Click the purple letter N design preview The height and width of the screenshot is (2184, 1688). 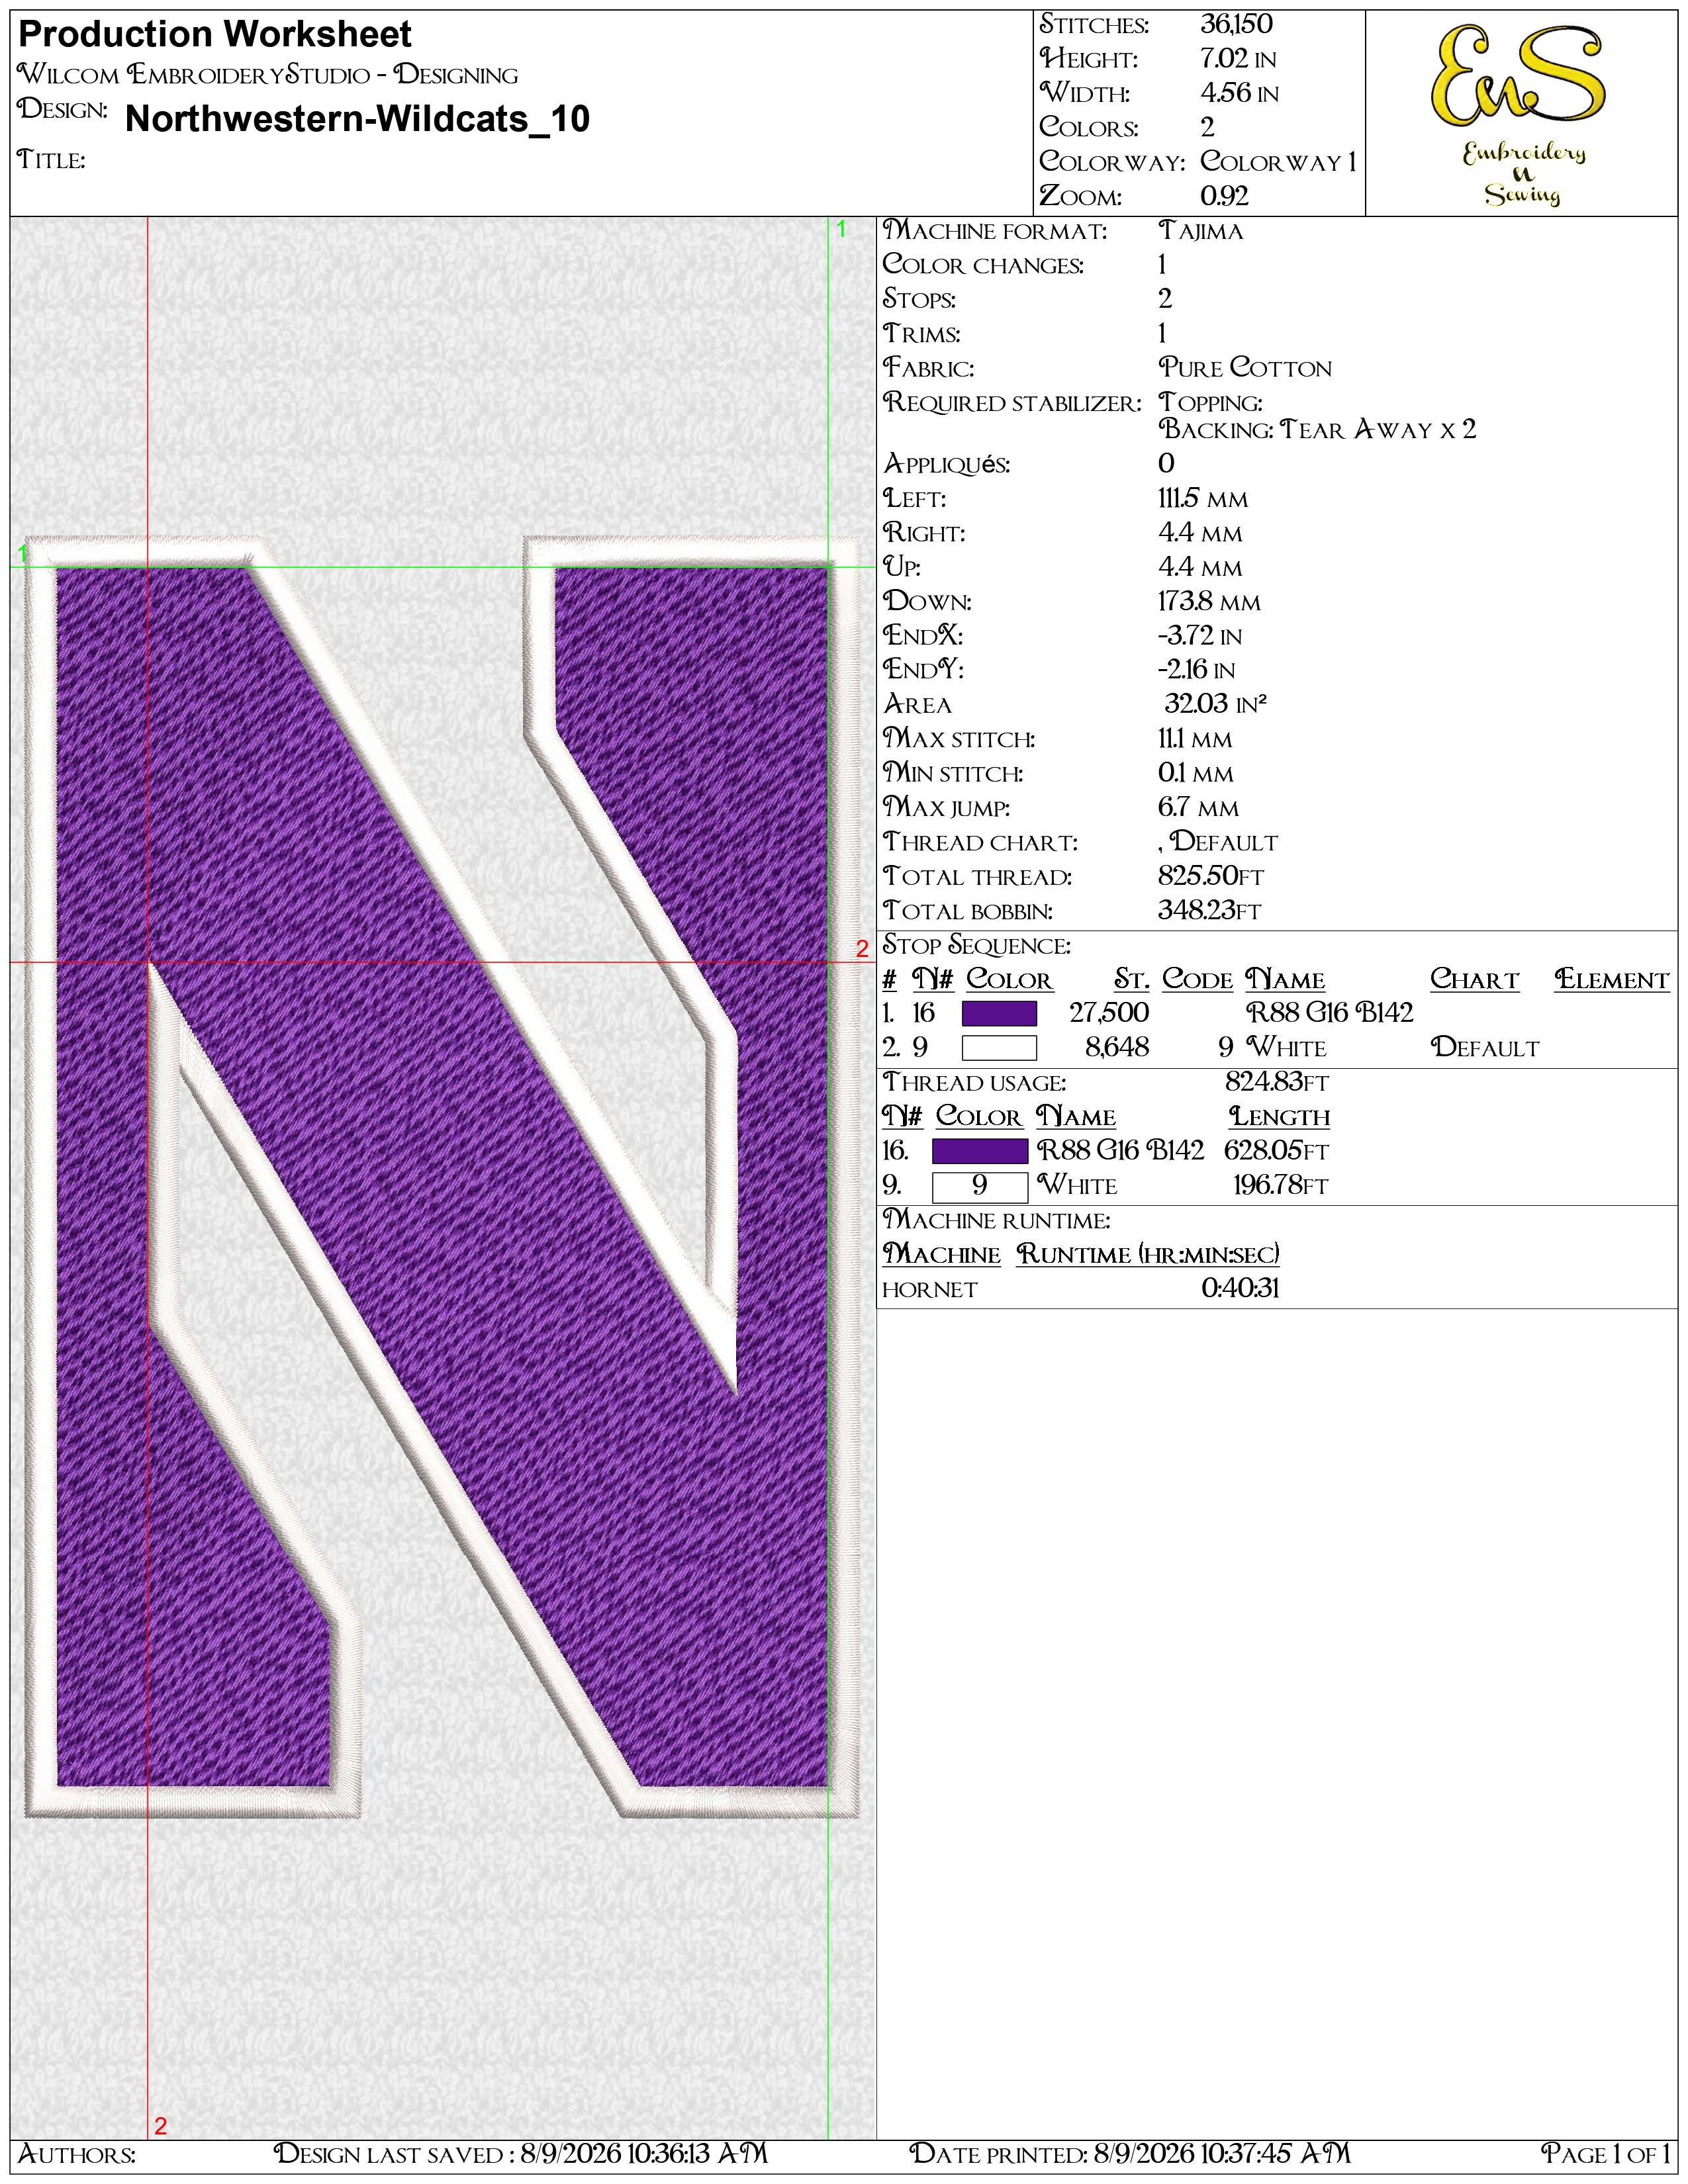pos(441,1177)
